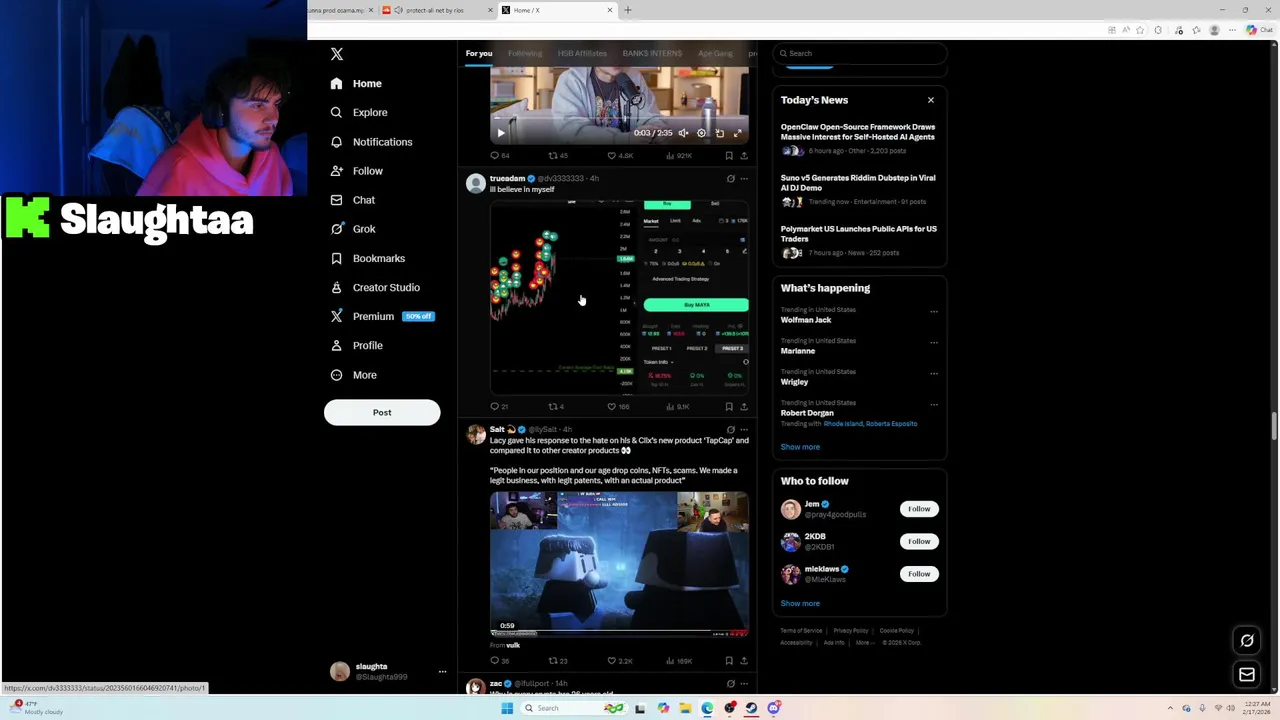This screenshot has width=1280, height=720.
Task: Open more options for Wrigley trend
Action: click(x=934, y=373)
